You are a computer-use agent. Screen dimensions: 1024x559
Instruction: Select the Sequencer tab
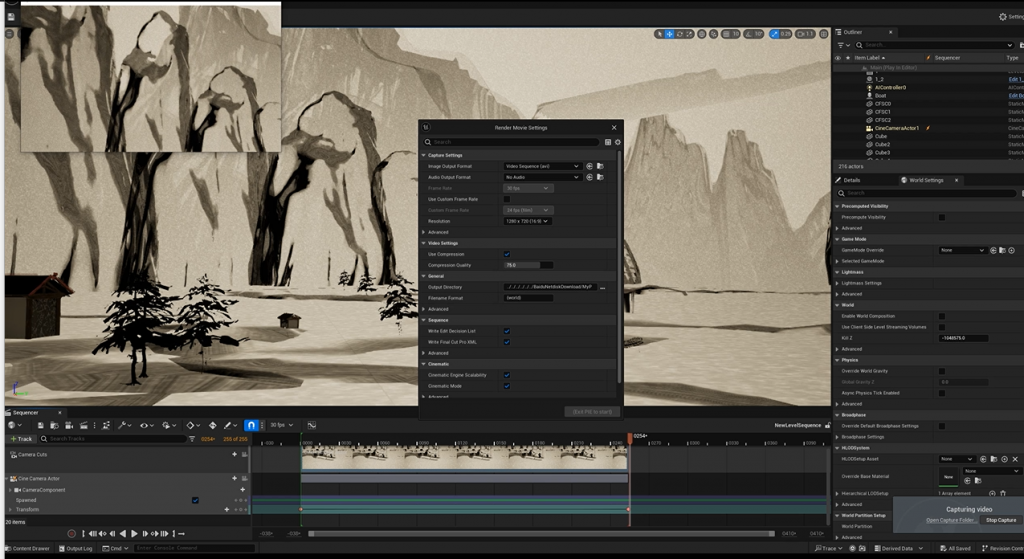click(x=26, y=413)
